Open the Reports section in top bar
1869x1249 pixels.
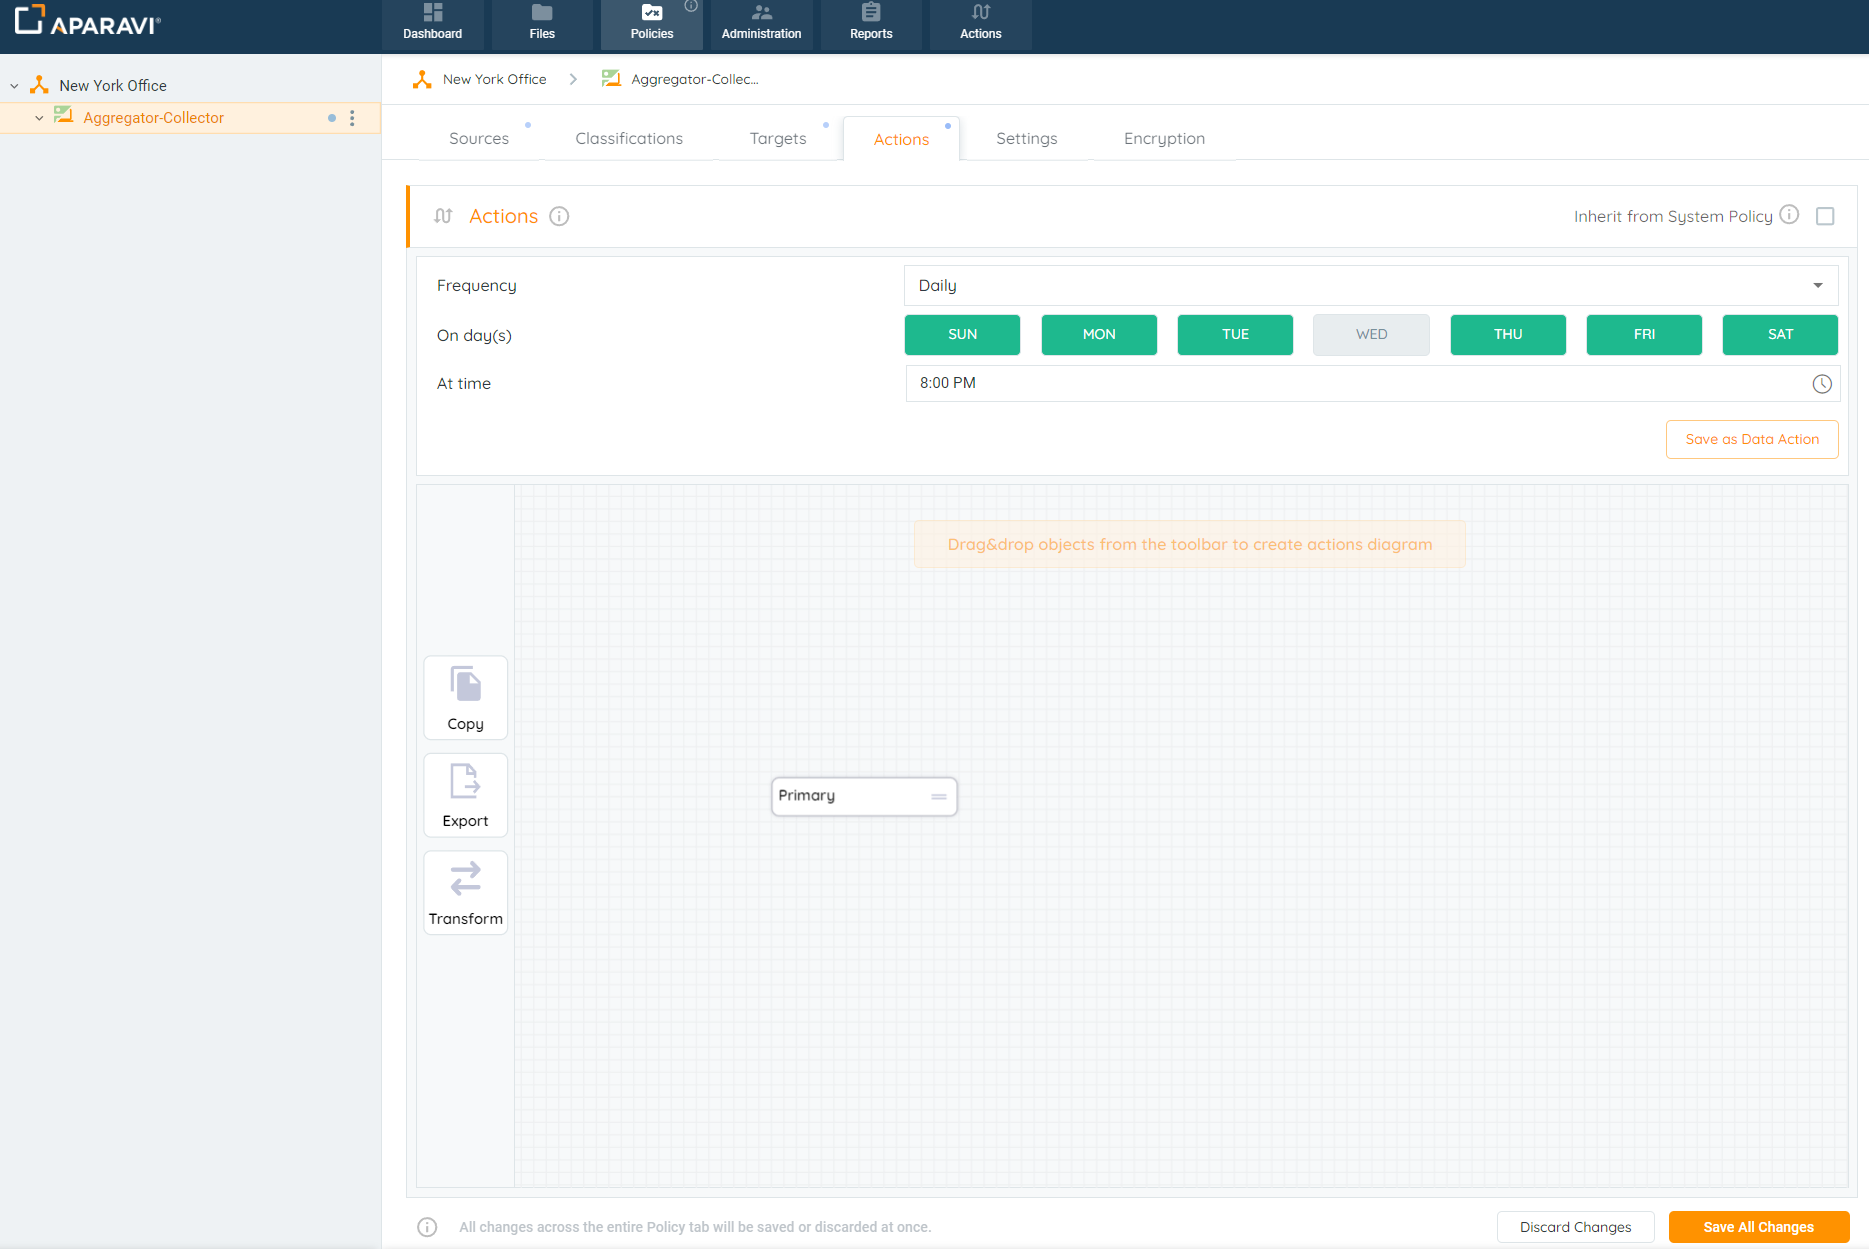tap(870, 24)
